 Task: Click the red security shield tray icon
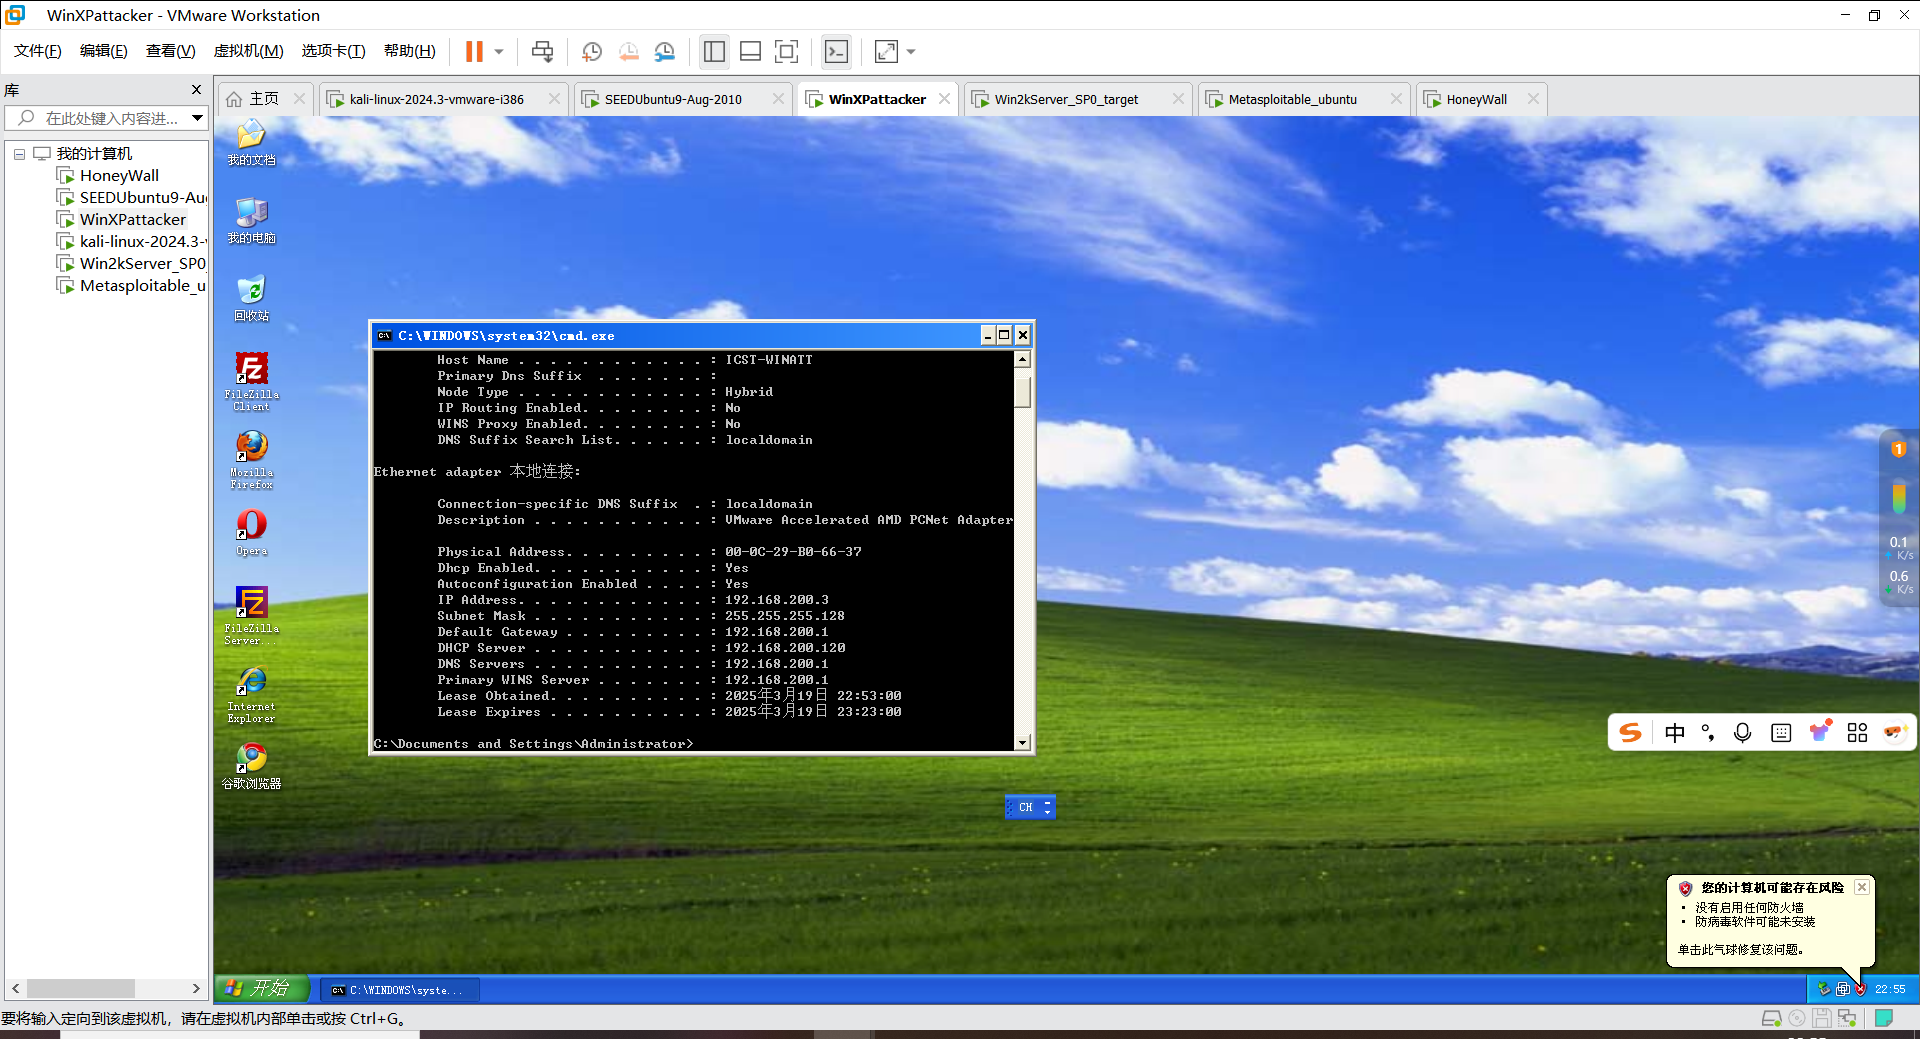click(x=1860, y=989)
